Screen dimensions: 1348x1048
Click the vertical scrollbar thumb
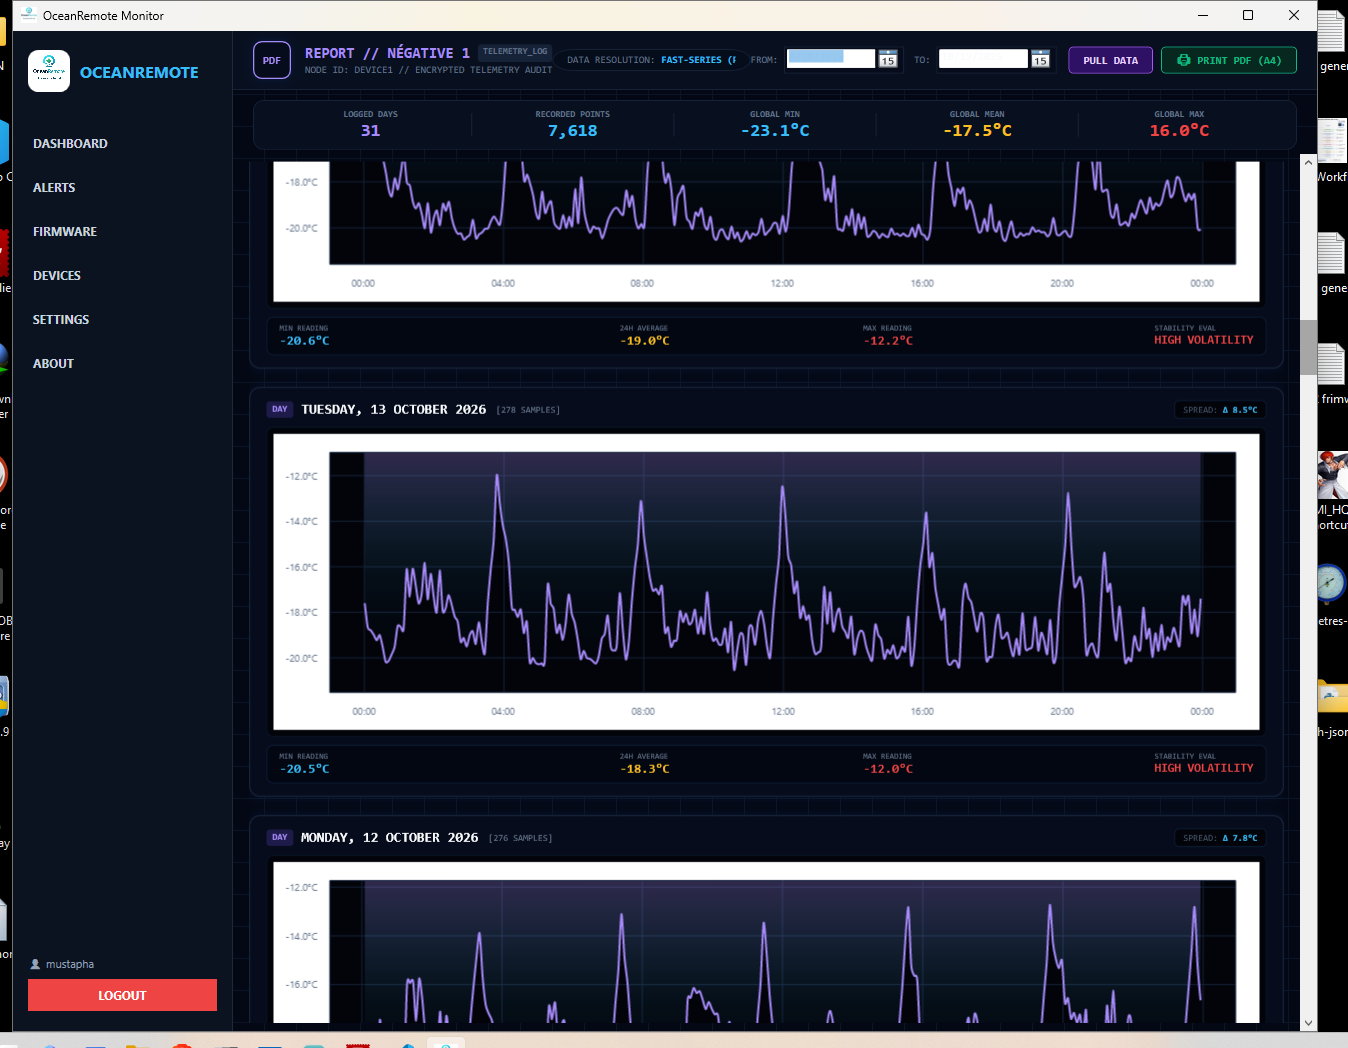[1308, 347]
